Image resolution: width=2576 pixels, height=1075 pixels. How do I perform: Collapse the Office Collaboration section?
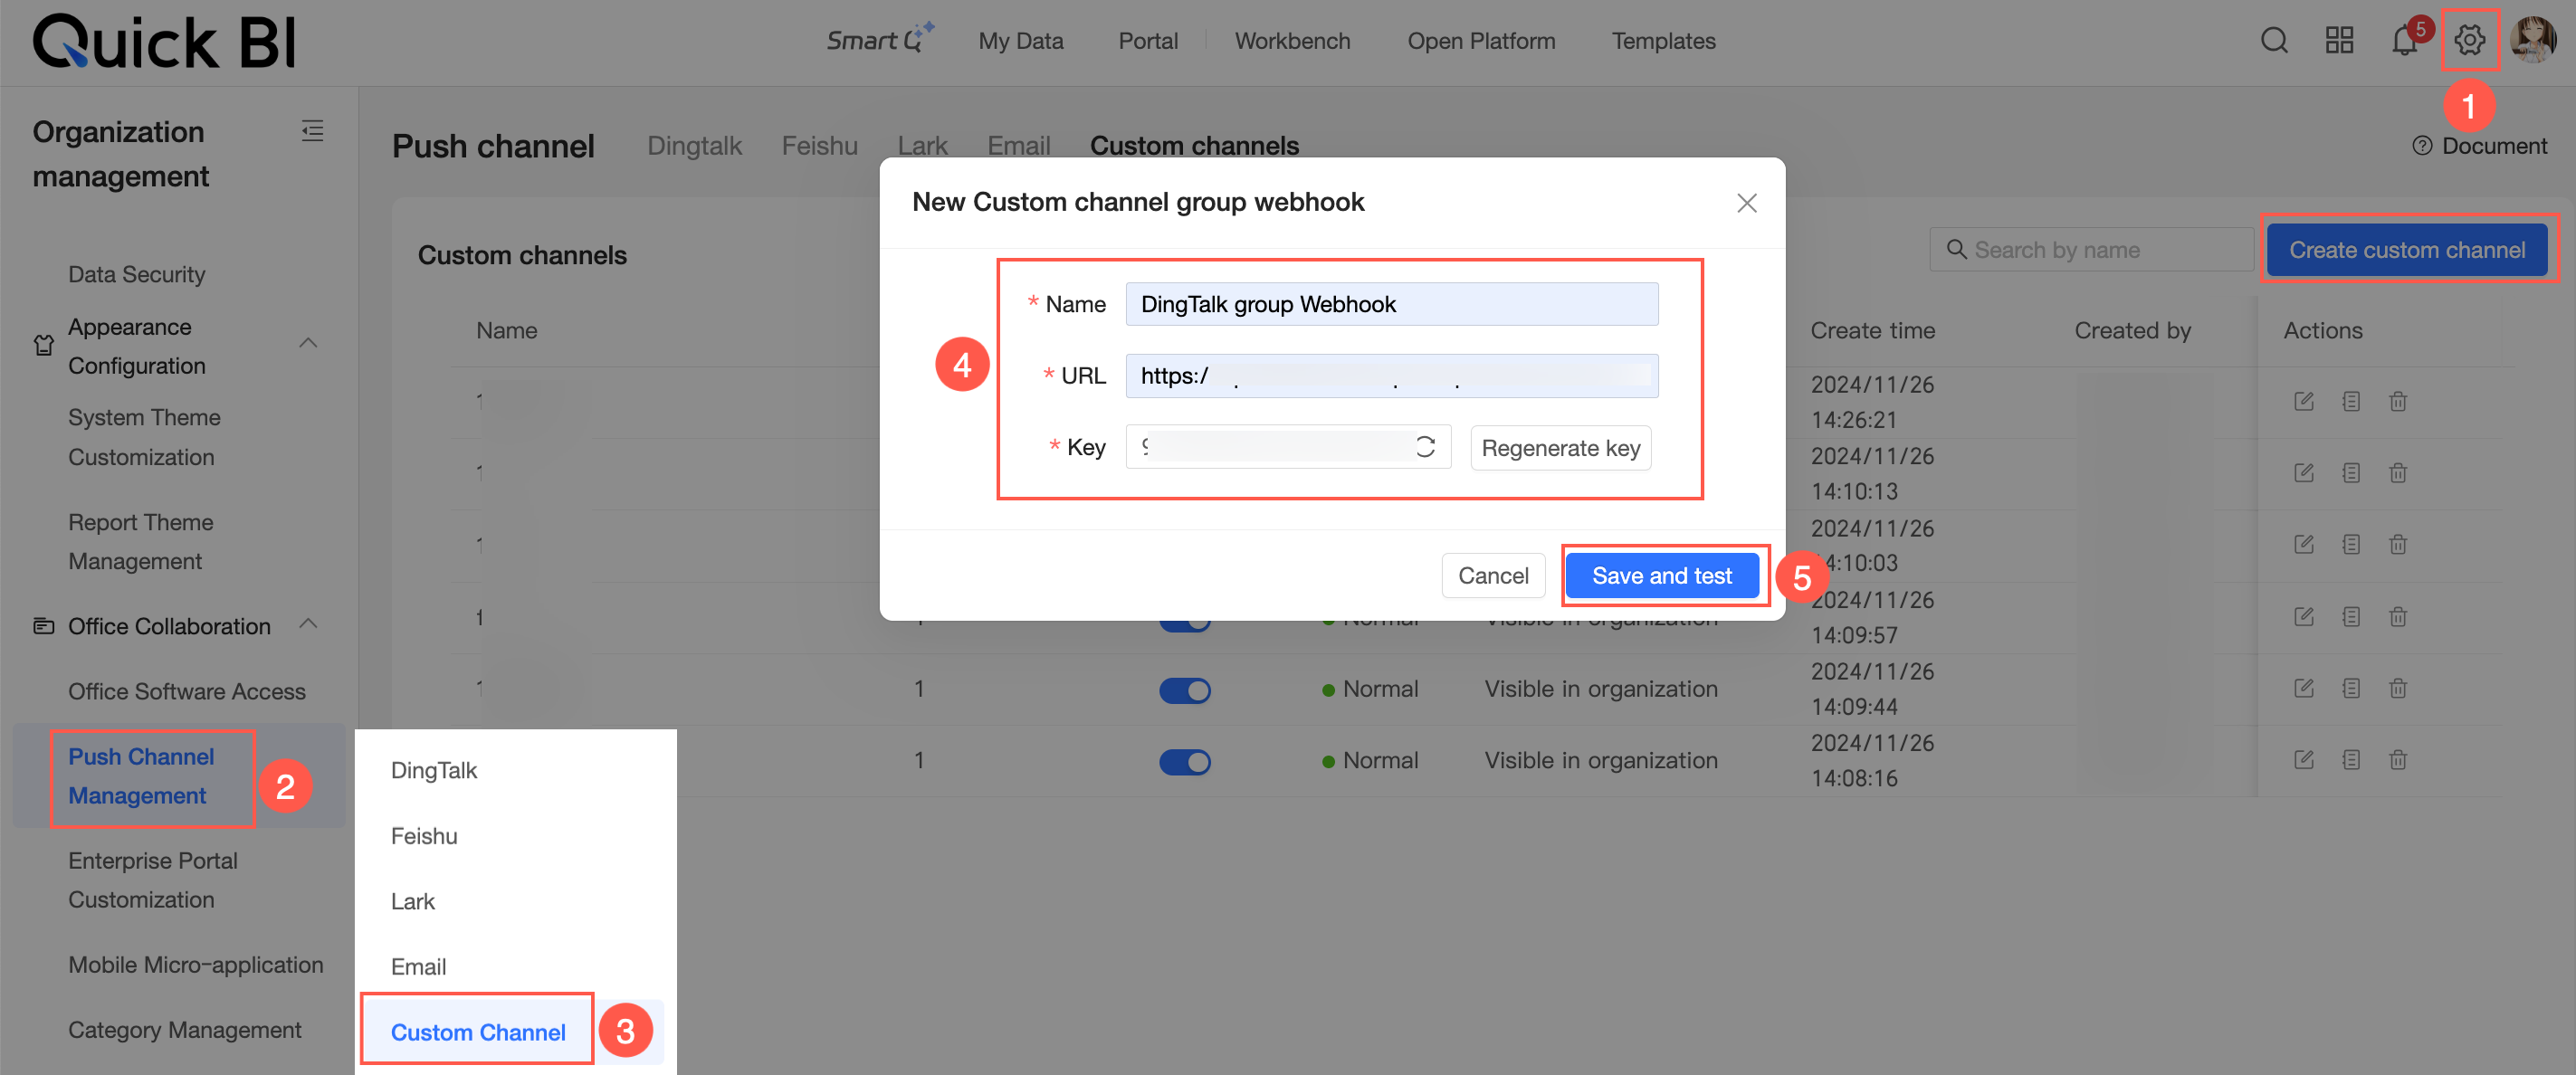coord(308,625)
